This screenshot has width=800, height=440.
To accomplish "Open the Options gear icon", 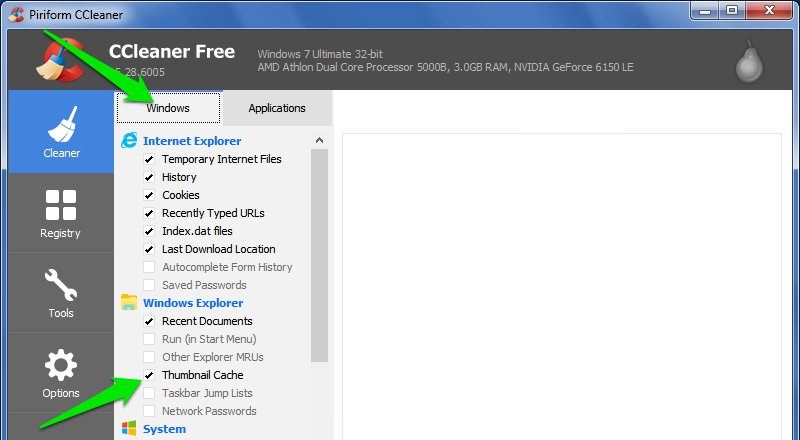I will click(x=61, y=365).
